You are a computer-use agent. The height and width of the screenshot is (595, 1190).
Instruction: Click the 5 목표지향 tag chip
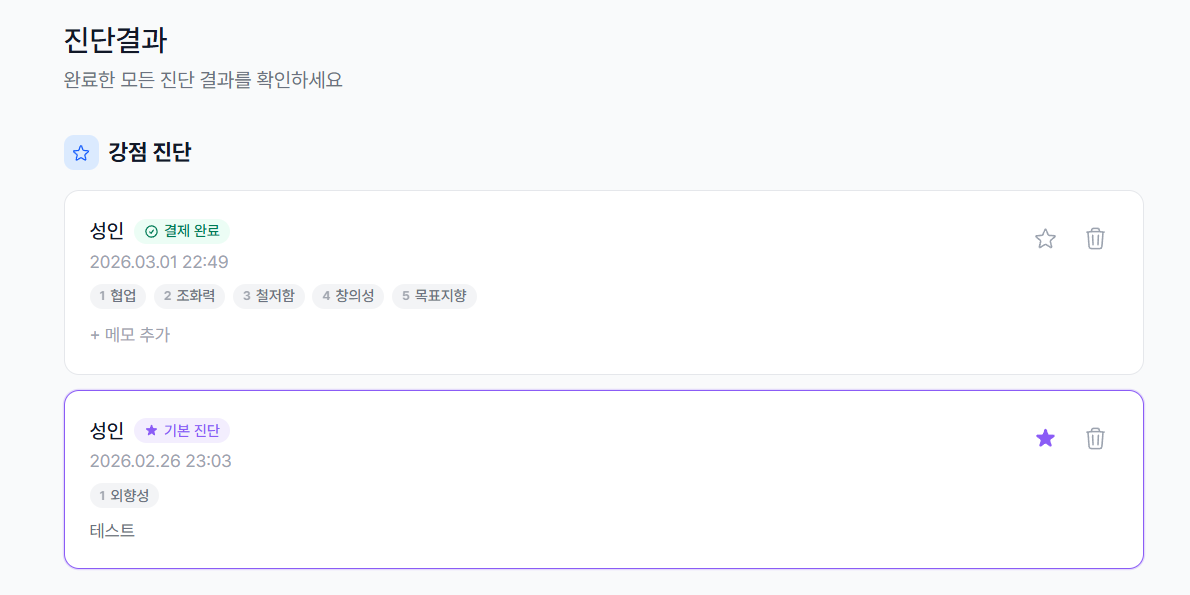tap(436, 296)
